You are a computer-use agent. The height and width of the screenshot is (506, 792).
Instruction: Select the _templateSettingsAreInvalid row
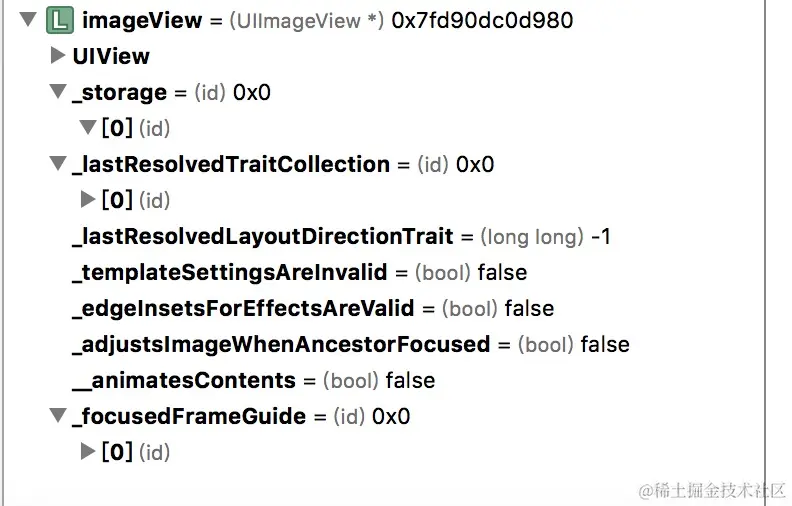(x=229, y=273)
